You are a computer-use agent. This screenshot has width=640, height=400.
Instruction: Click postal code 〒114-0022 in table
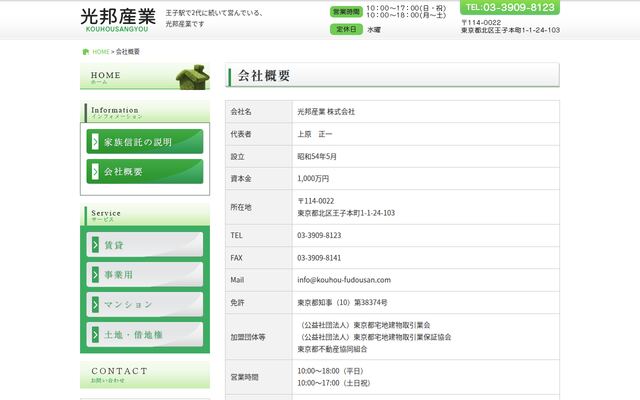[x=316, y=201]
